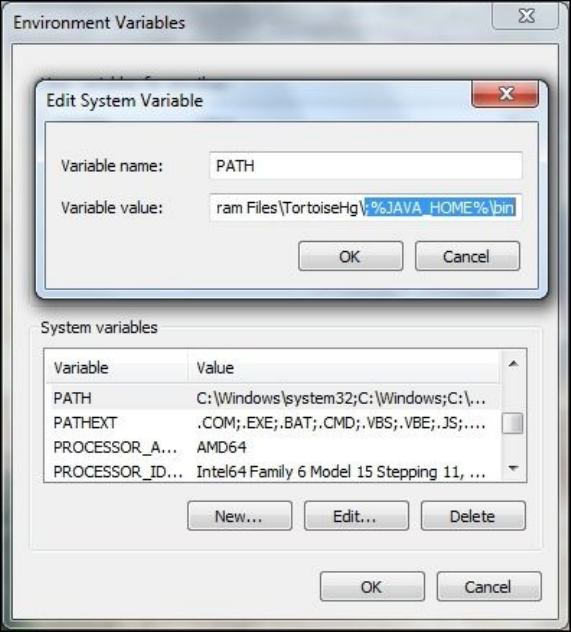The height and width of the screenshot is (632, 571).
Task: Create a variable with the New... button
Action: [x=239, y=516]
